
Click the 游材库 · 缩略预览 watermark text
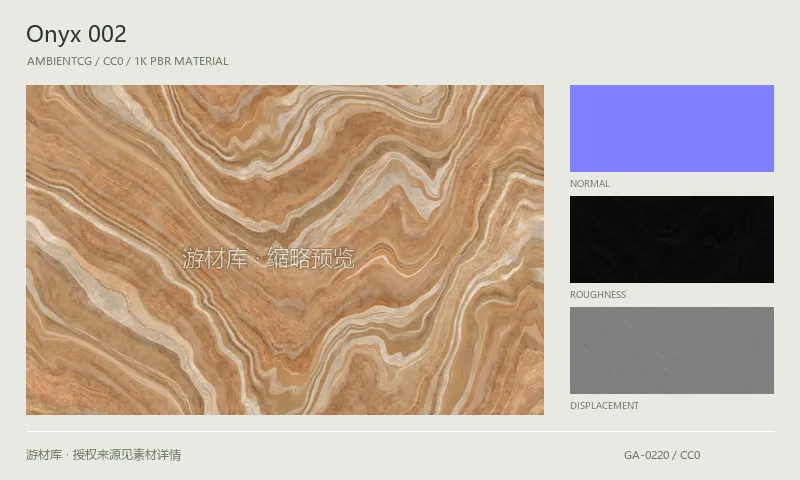coord(268,258)
